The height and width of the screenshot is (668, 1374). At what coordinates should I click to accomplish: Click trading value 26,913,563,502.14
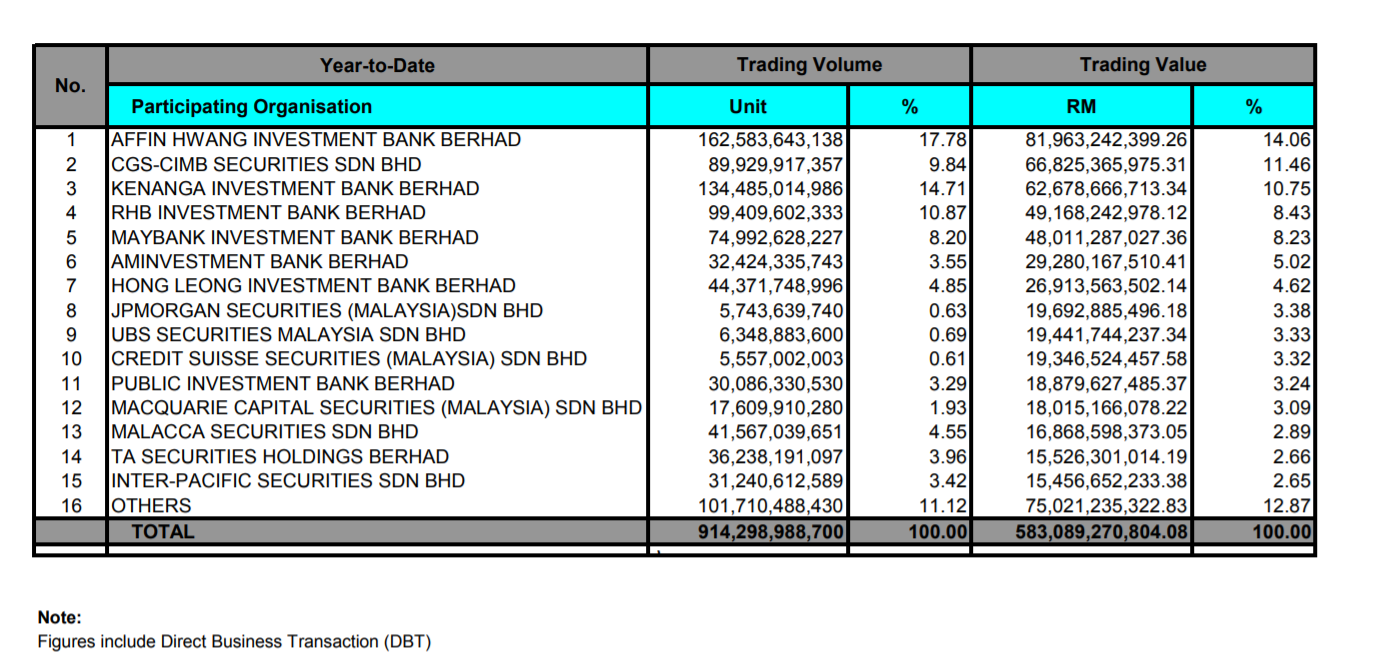(x=1107, y=286)
